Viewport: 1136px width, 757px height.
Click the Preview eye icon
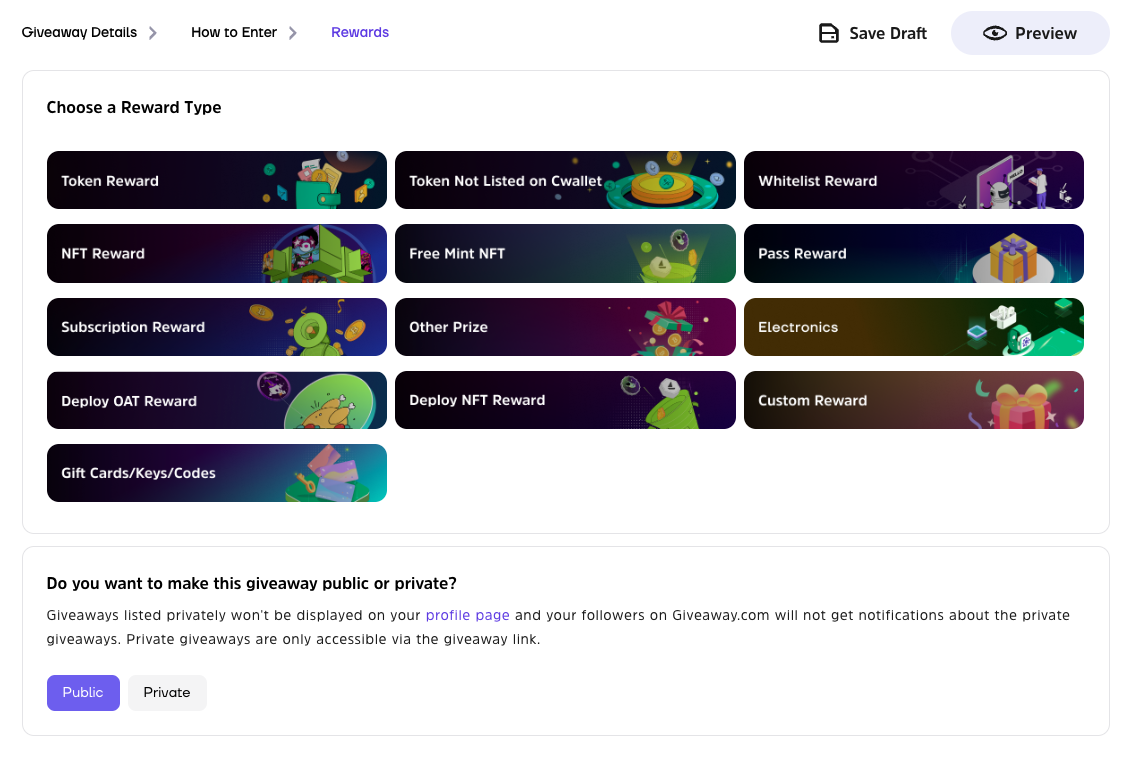pyautogui.click(x=995, y=33)
